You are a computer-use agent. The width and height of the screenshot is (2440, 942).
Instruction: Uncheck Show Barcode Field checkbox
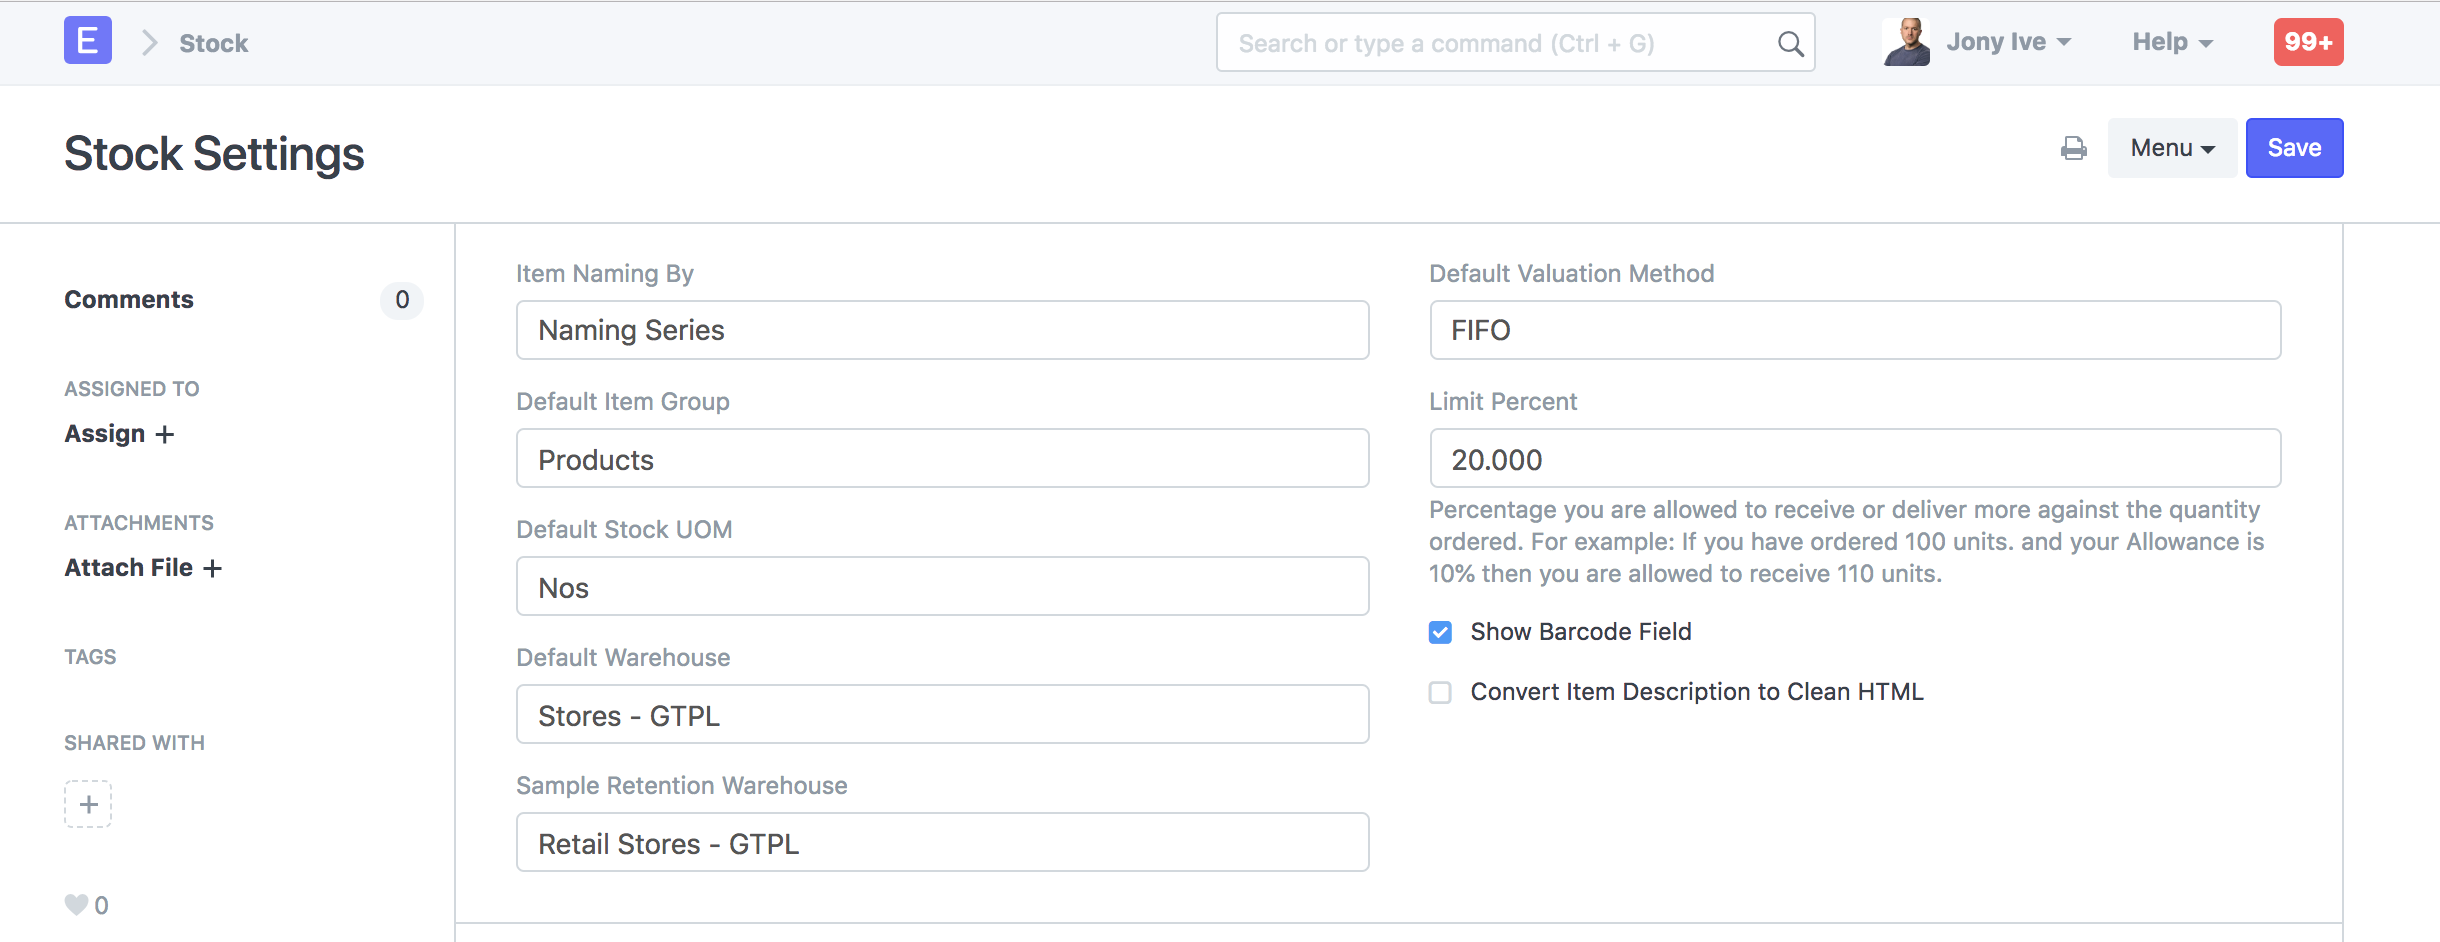(x=1440, y=632)
